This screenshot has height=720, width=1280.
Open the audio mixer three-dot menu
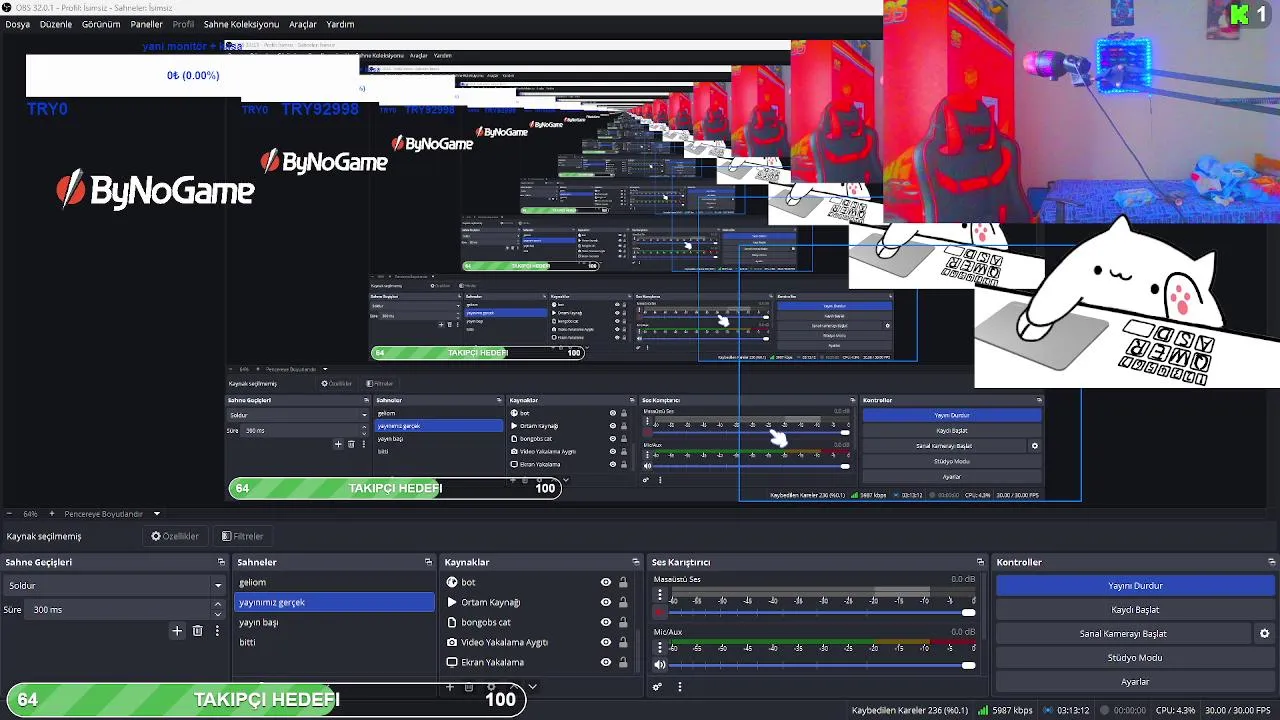click(680, 687)
